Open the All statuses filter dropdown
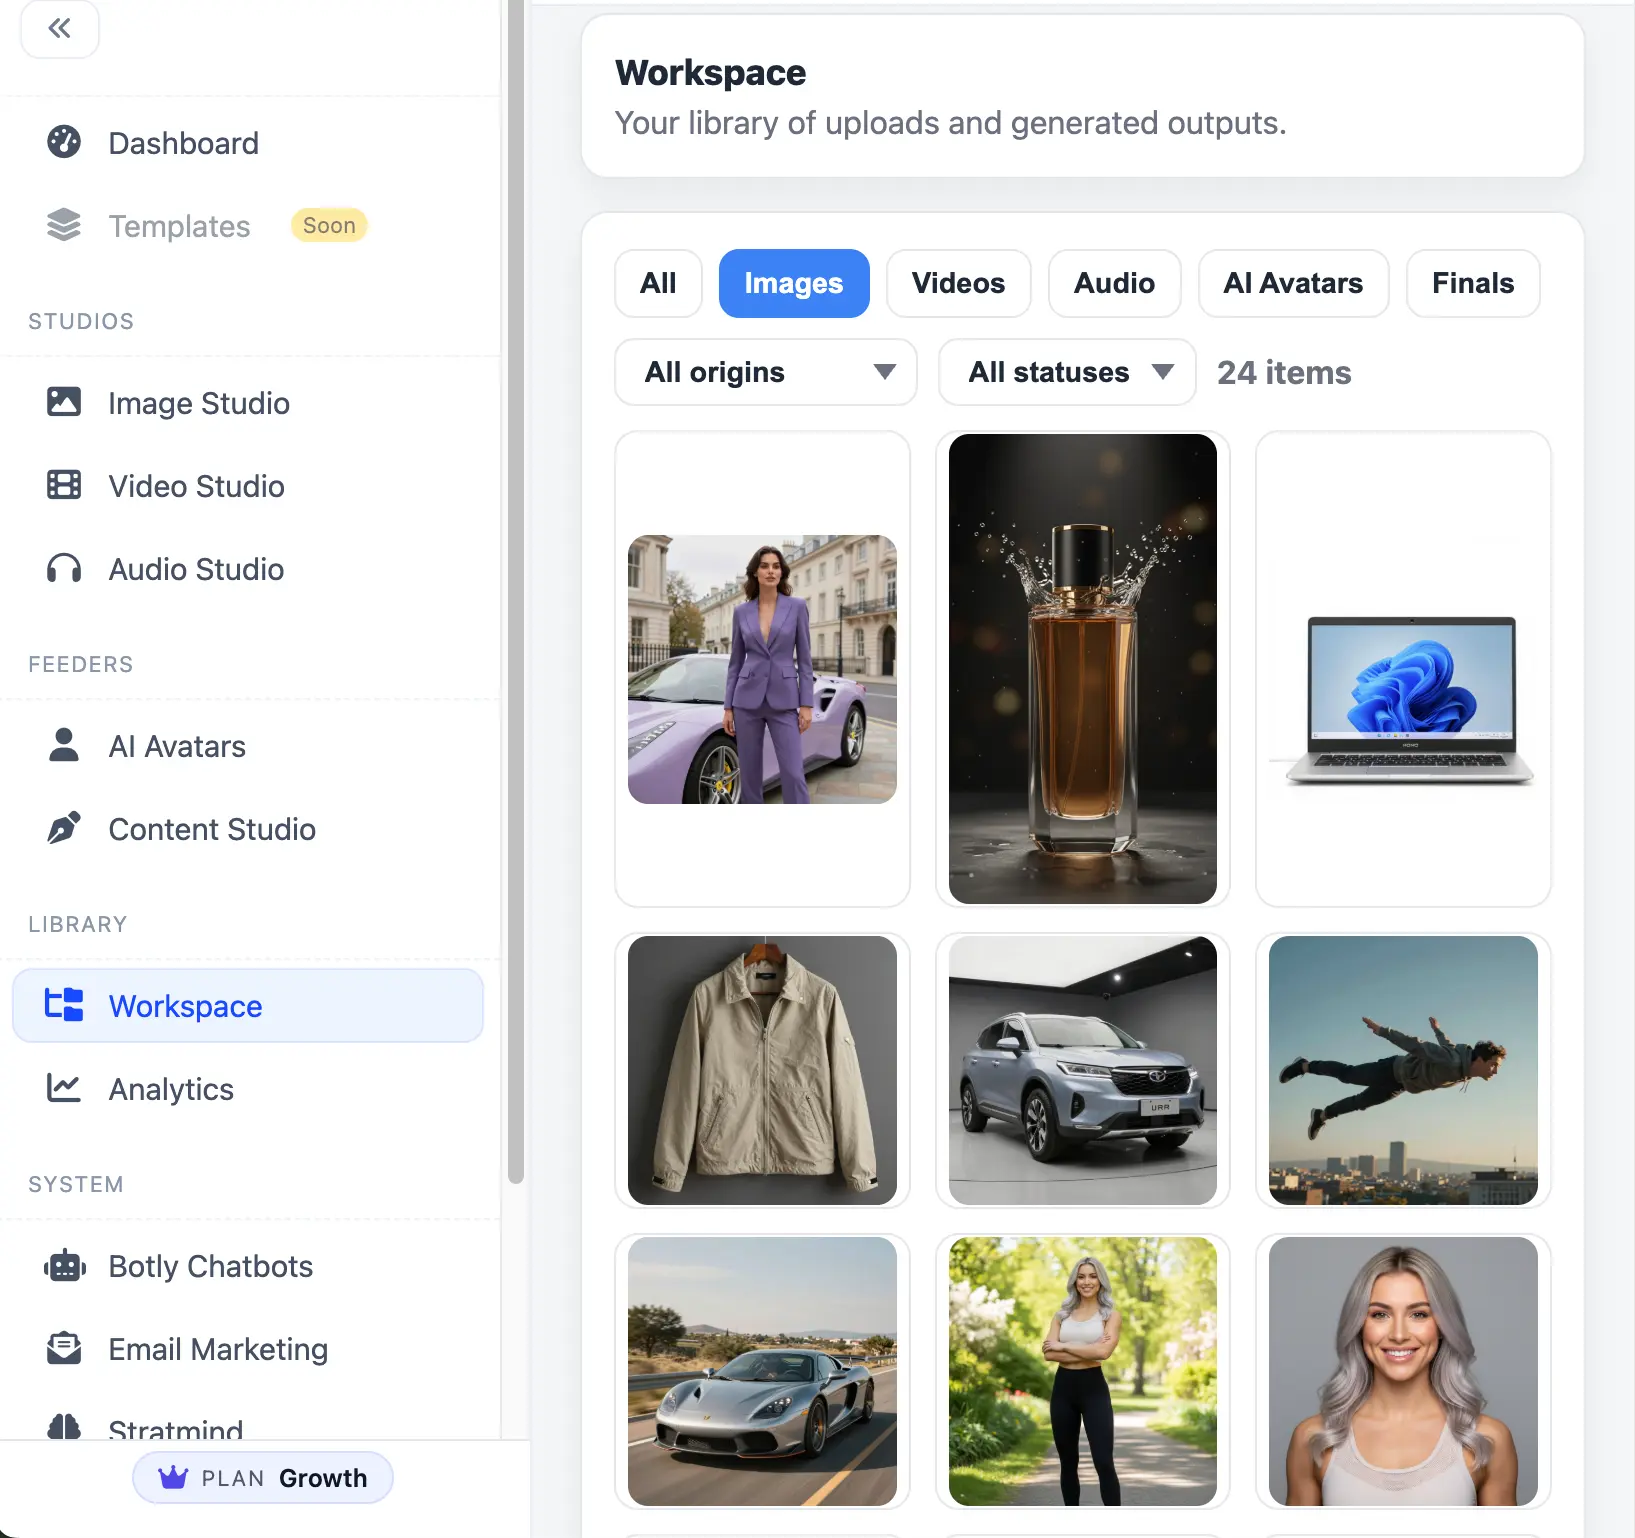This screenshot has width=1635, height=1538. (1066, 372)
